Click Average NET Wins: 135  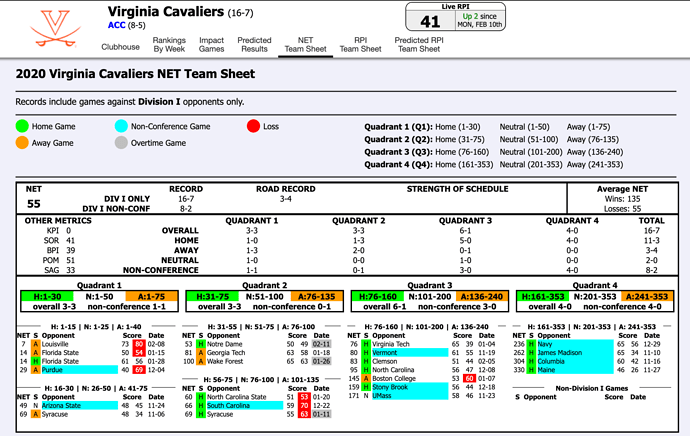point(622,199)
